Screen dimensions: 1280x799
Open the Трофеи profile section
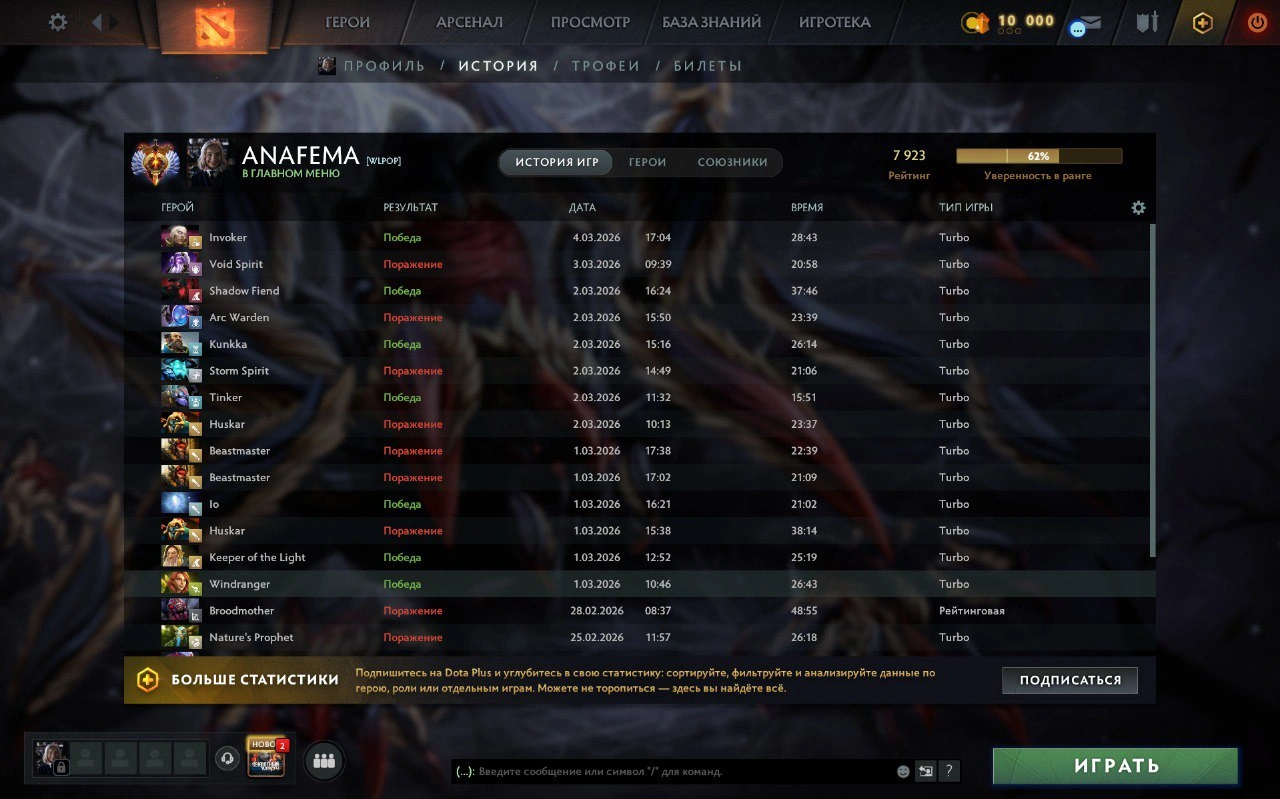606,66
